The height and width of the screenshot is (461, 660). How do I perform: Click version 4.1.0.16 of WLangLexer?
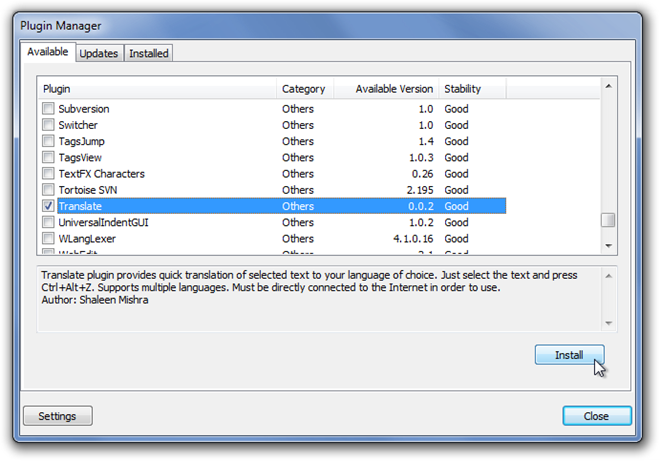[x=413, y=239]
